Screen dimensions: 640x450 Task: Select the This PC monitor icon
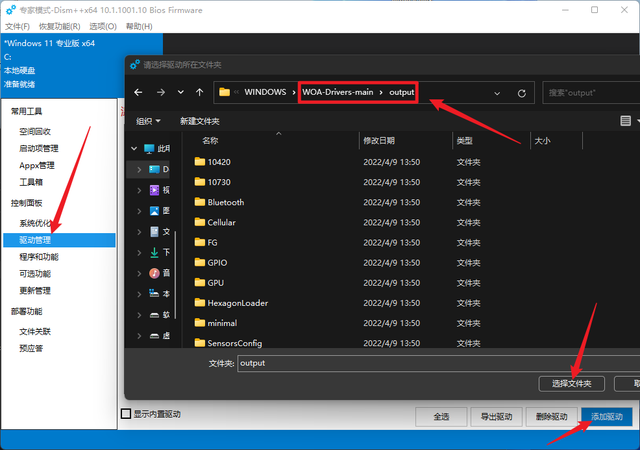point(149,148)
